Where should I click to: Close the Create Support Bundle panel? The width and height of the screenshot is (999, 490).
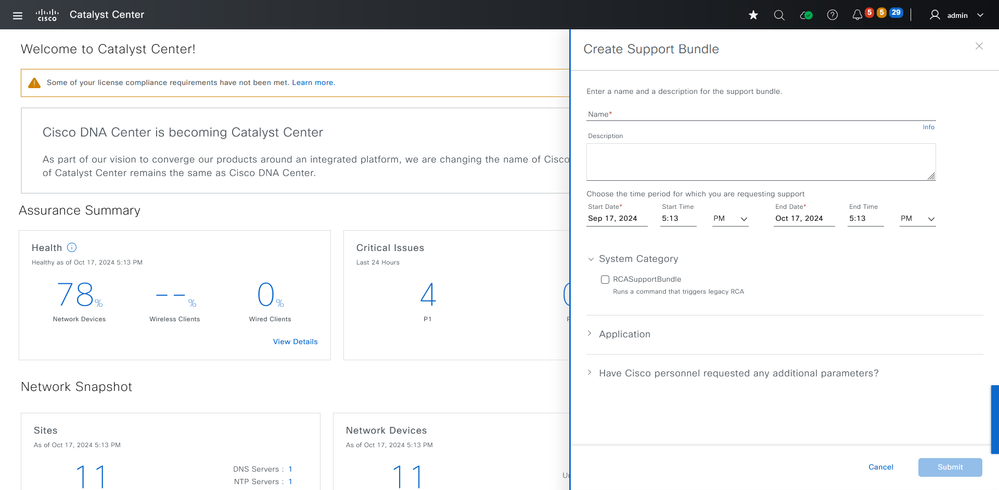[x=979, y=46]
